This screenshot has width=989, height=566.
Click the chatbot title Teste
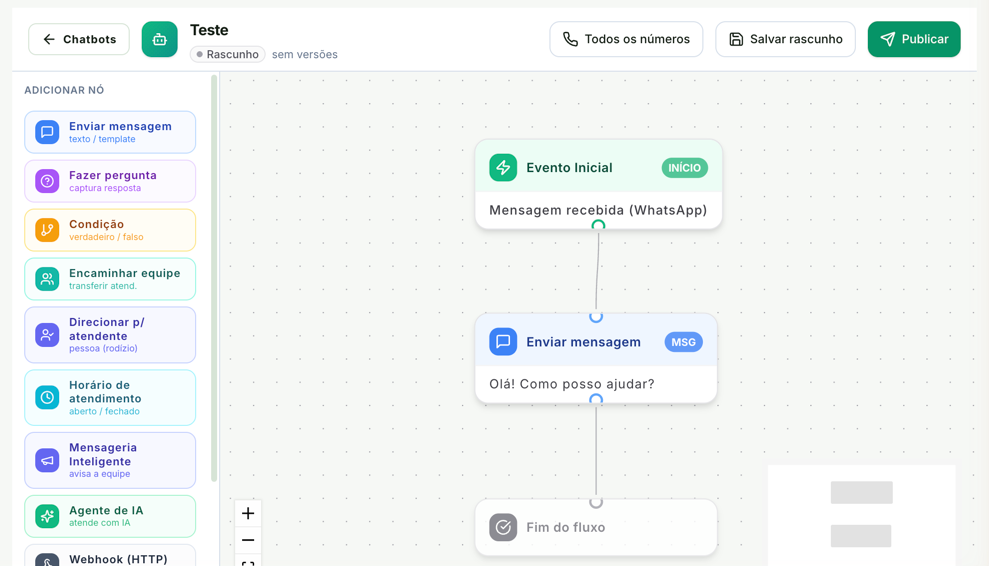[x=209, y=30]
